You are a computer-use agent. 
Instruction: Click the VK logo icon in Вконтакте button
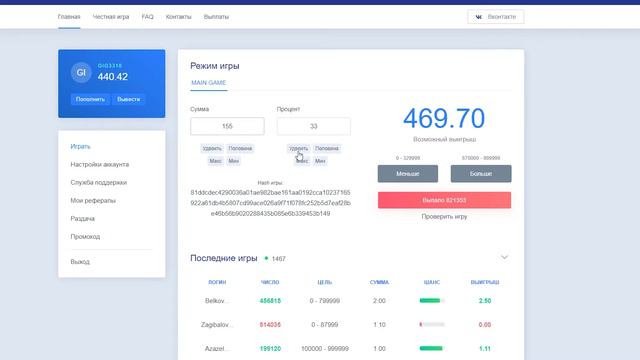click(x=479, y=17)
